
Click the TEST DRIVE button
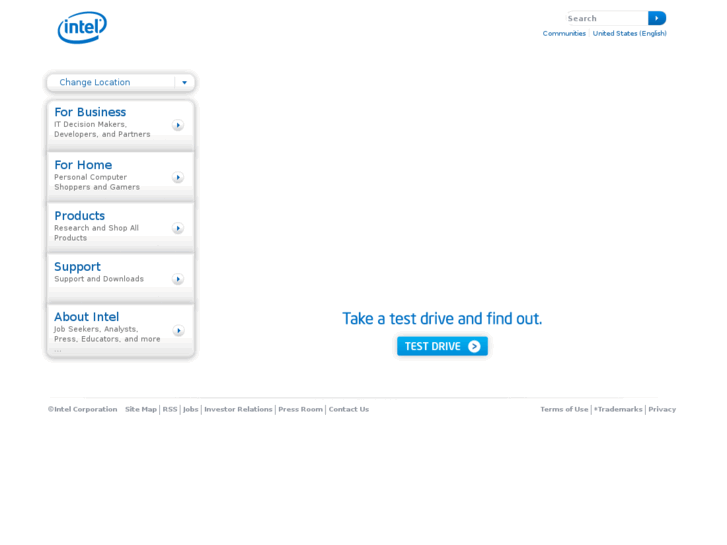442,346
